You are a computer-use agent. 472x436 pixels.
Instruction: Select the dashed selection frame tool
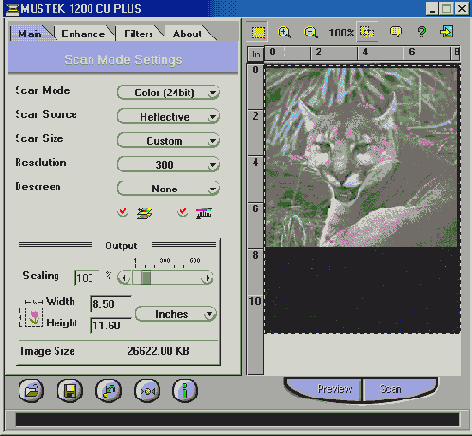pos(258,32)
